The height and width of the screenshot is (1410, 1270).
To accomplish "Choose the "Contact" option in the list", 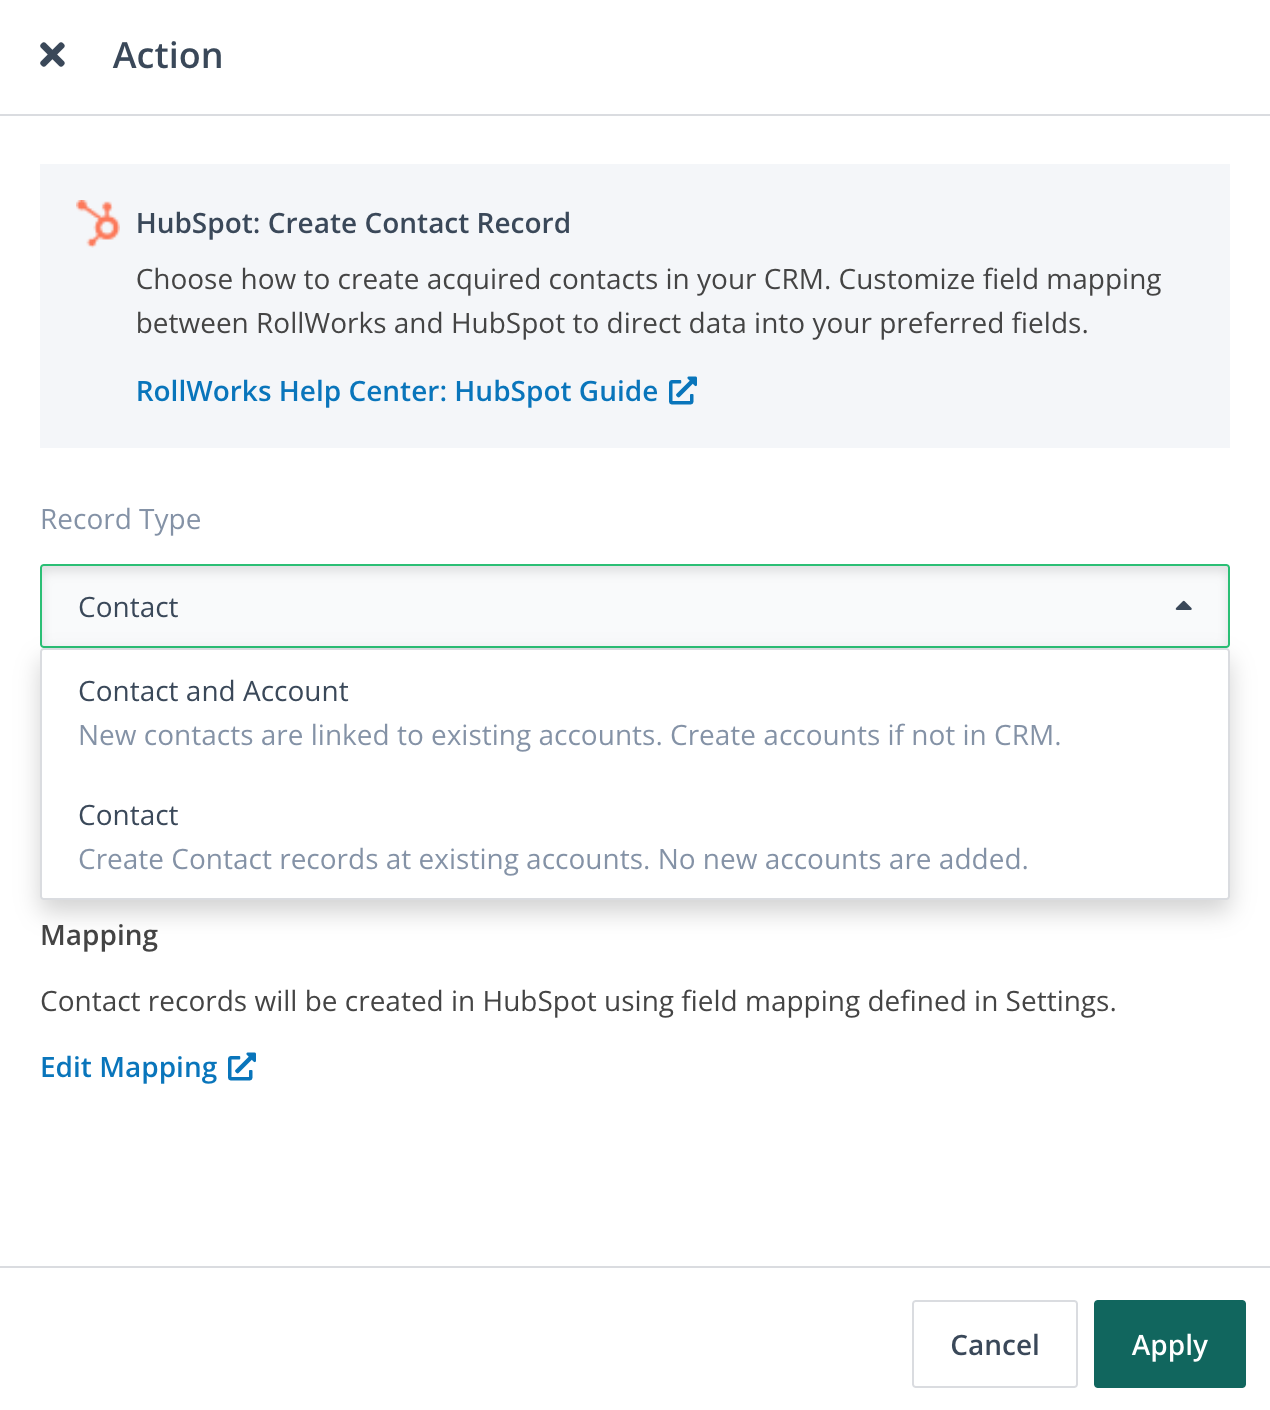I will [x=128, y=815].
